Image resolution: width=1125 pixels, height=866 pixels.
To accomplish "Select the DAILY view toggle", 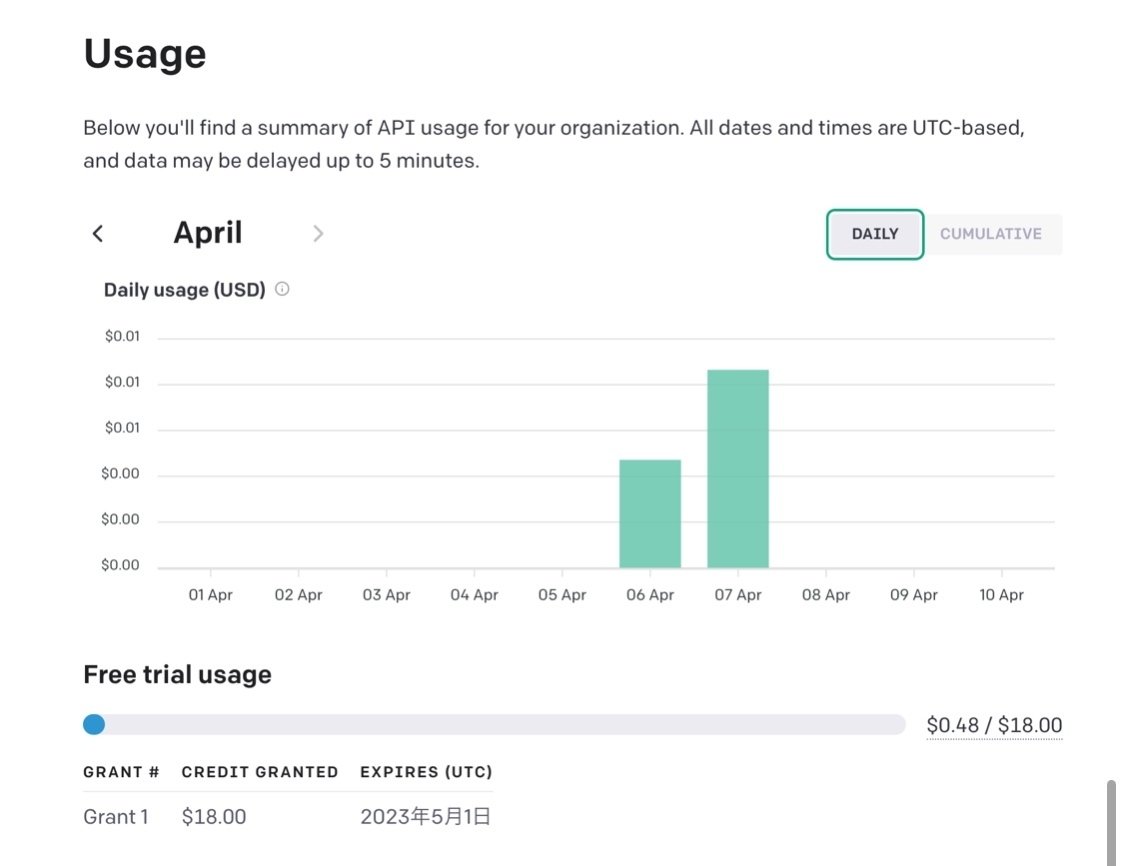I will [875, 234].
